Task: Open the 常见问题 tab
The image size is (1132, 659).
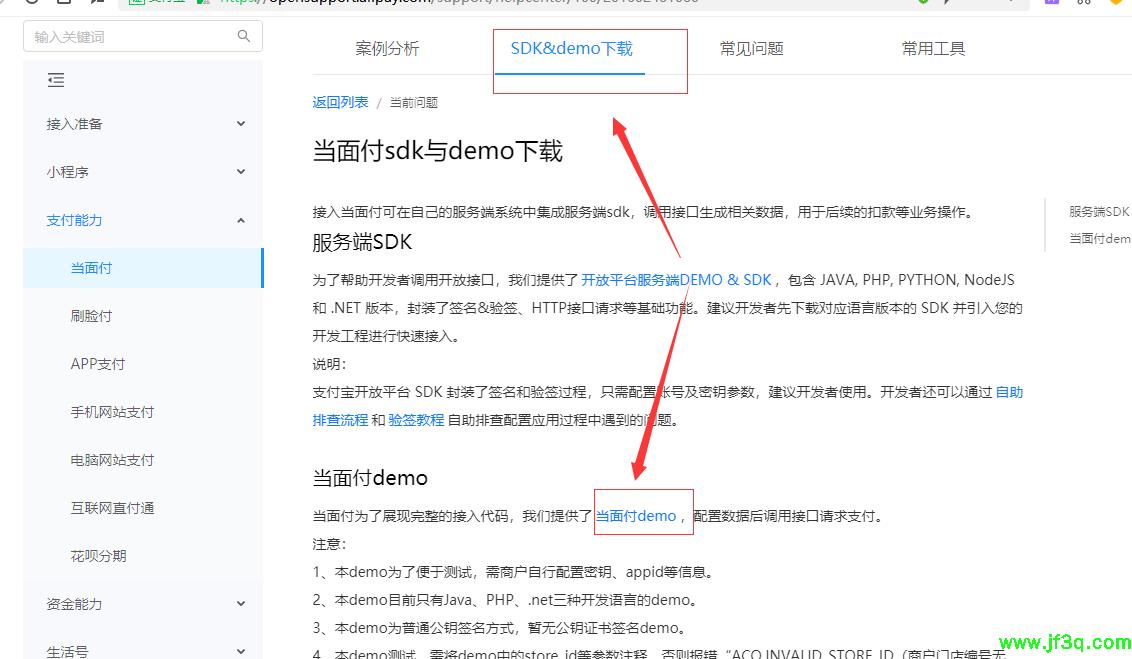Action: click(751, 49)
